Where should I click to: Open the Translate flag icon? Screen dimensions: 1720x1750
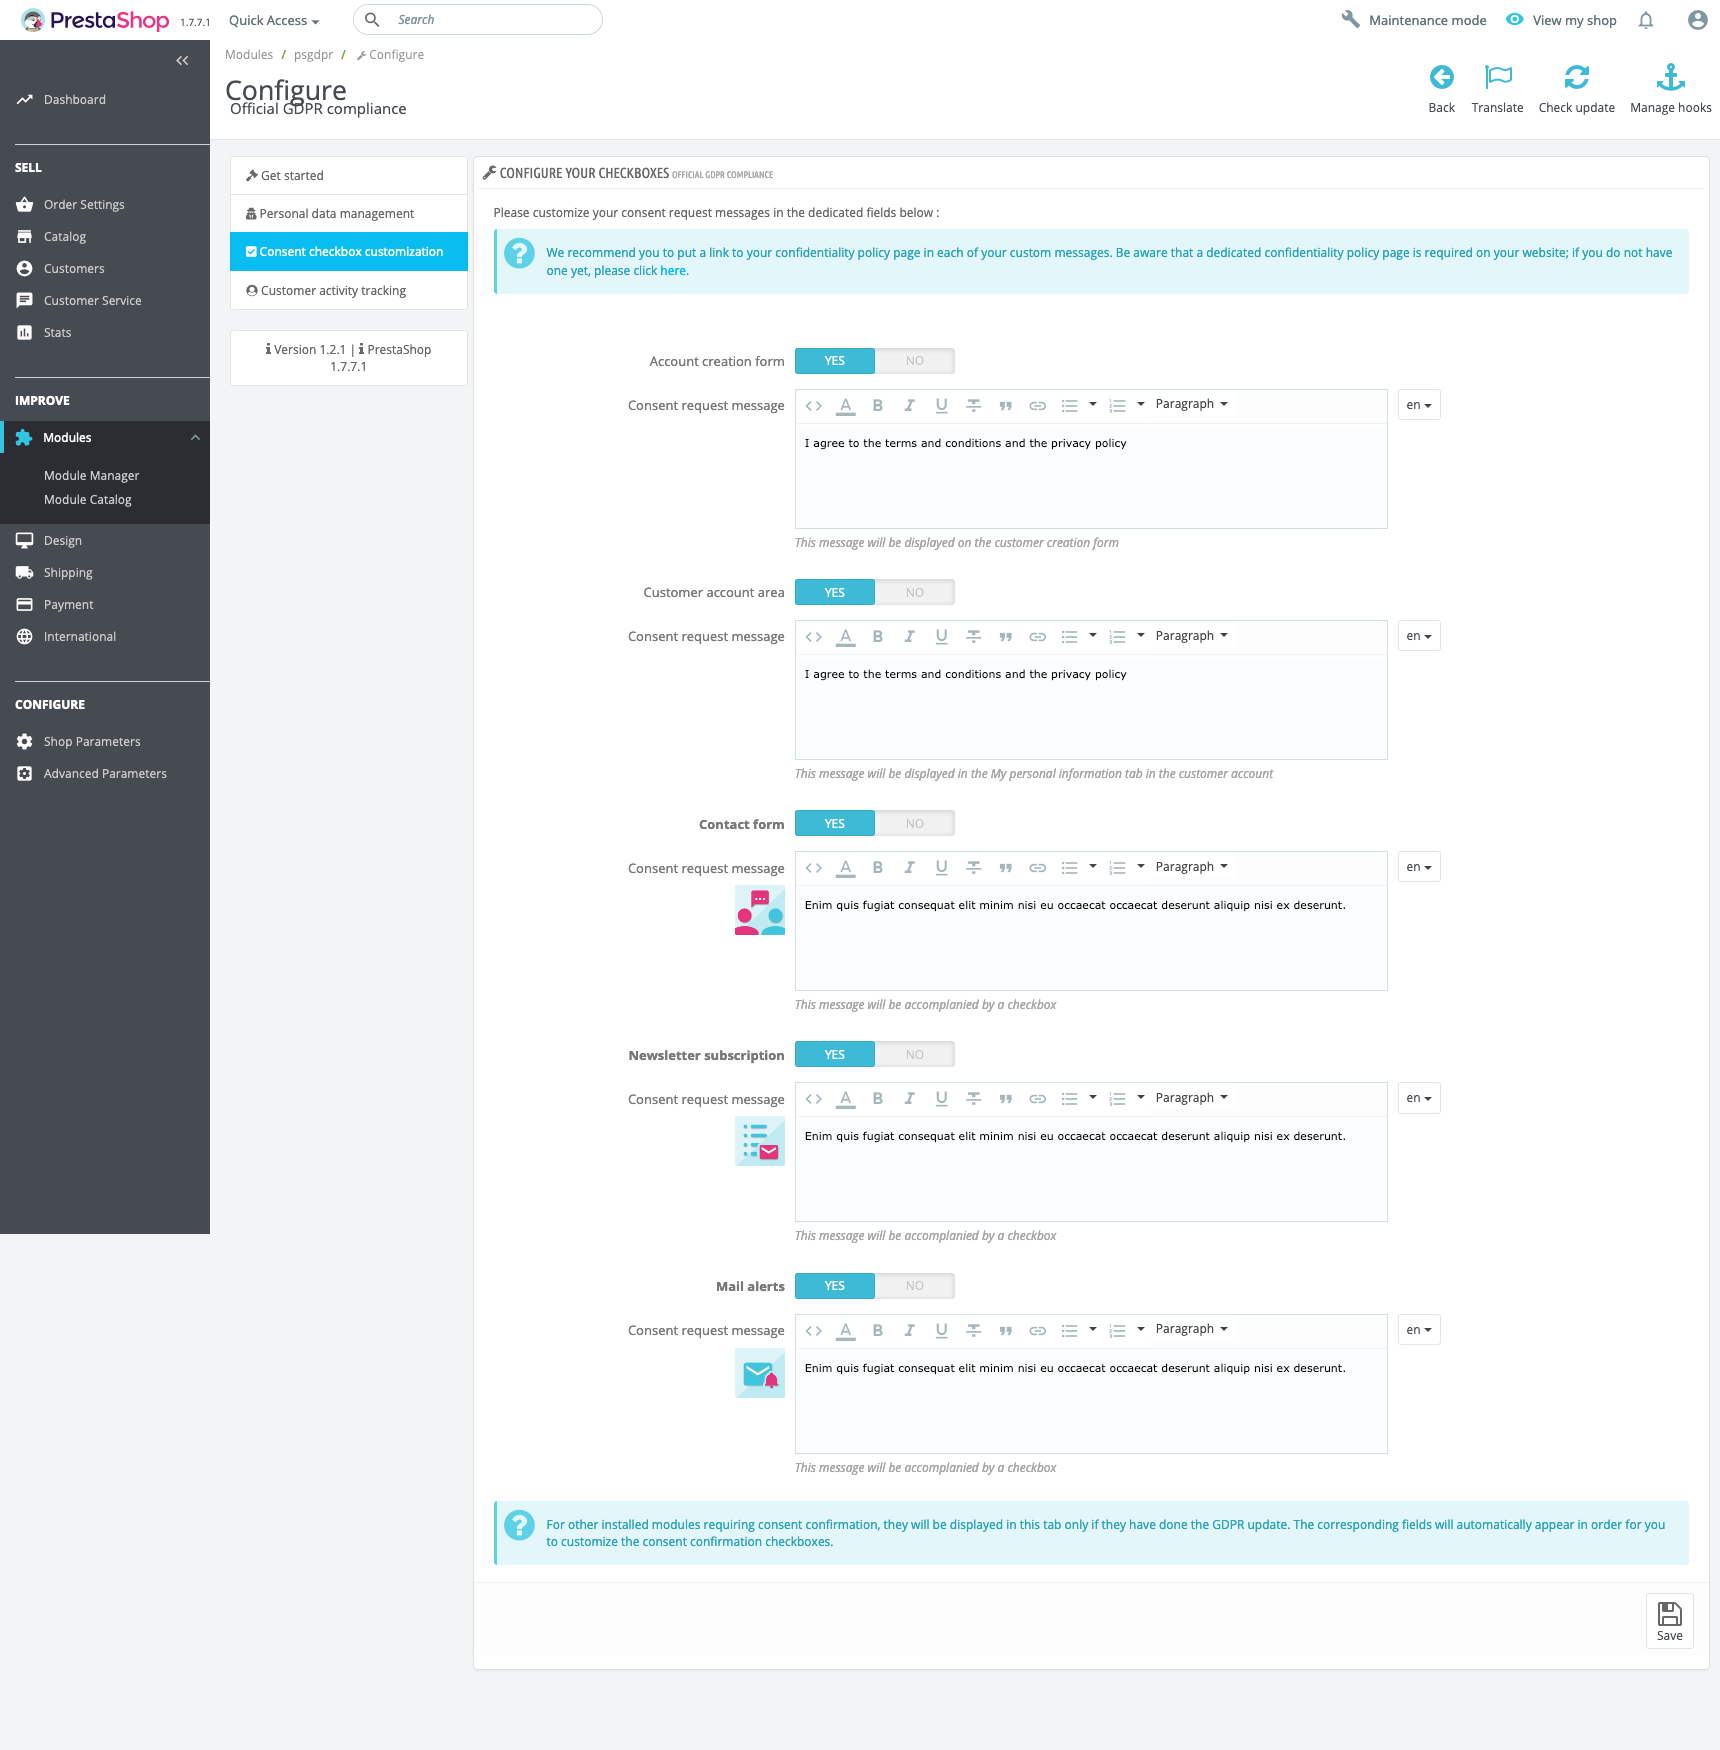point(1497,77)
